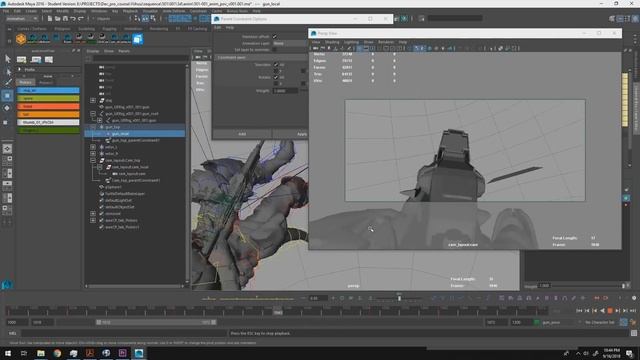Jump to start of playback range
640x360 pixels.
point(579,311)
